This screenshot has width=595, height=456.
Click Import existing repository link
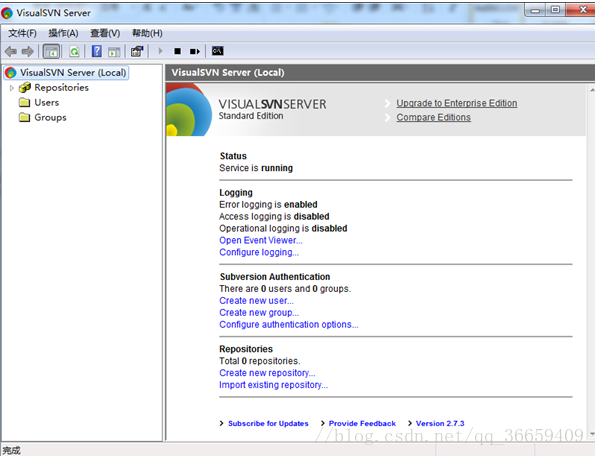click(273, 385)
